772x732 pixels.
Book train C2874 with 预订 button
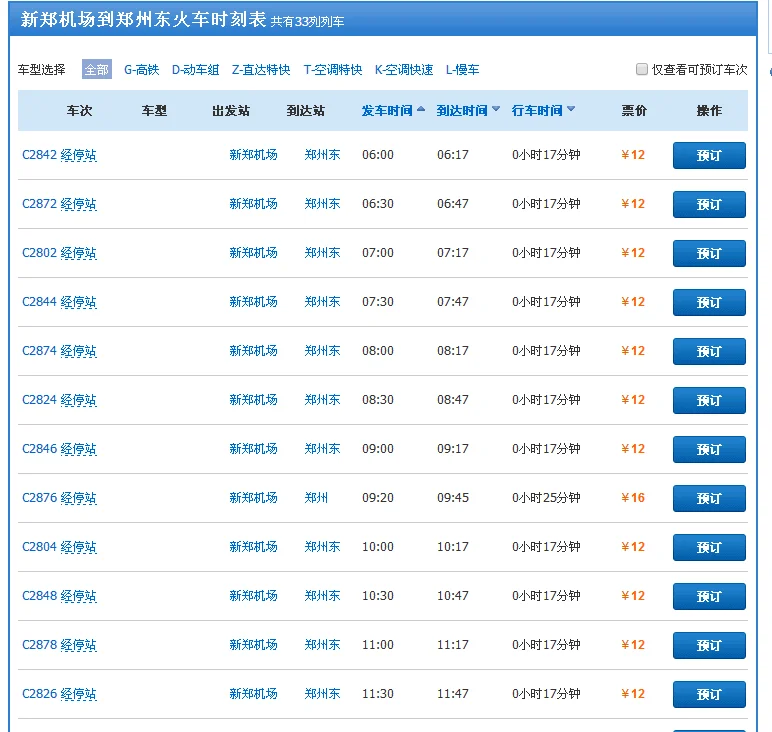point(709,351)
